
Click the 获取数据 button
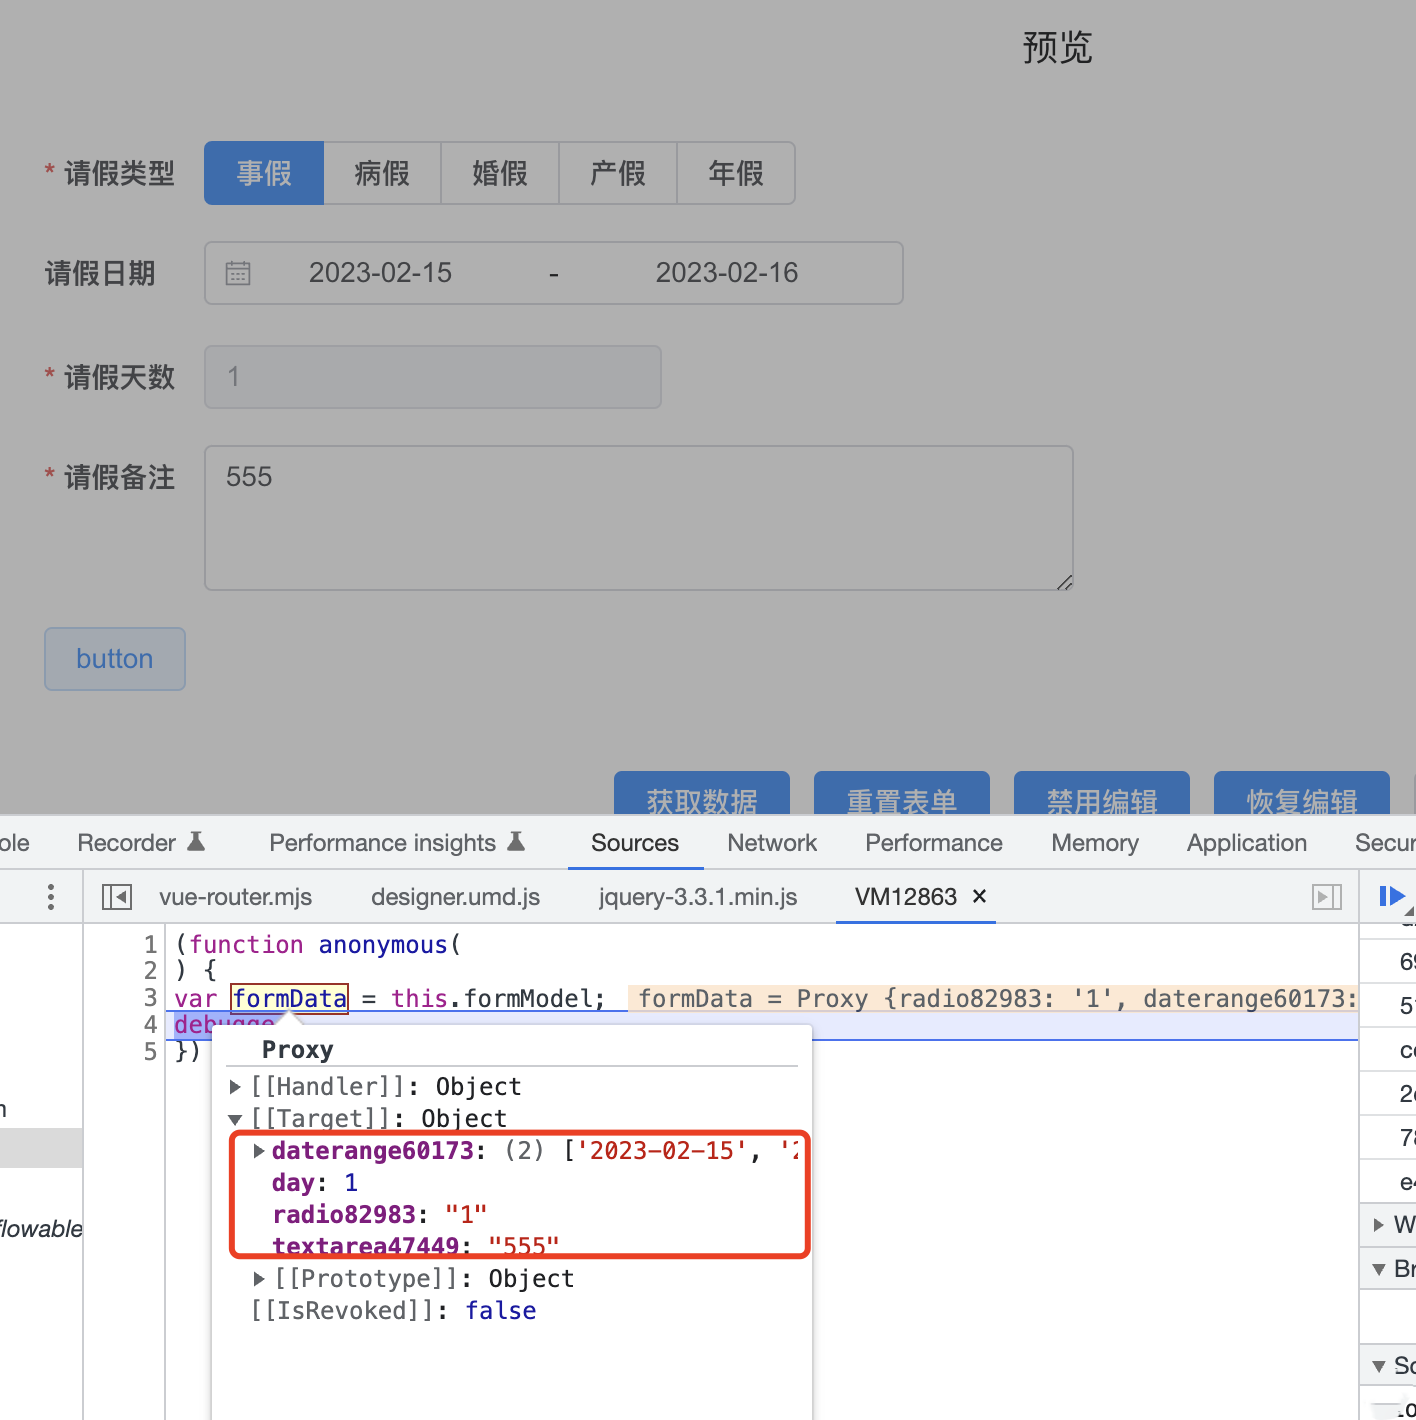(x=702, y=795)
